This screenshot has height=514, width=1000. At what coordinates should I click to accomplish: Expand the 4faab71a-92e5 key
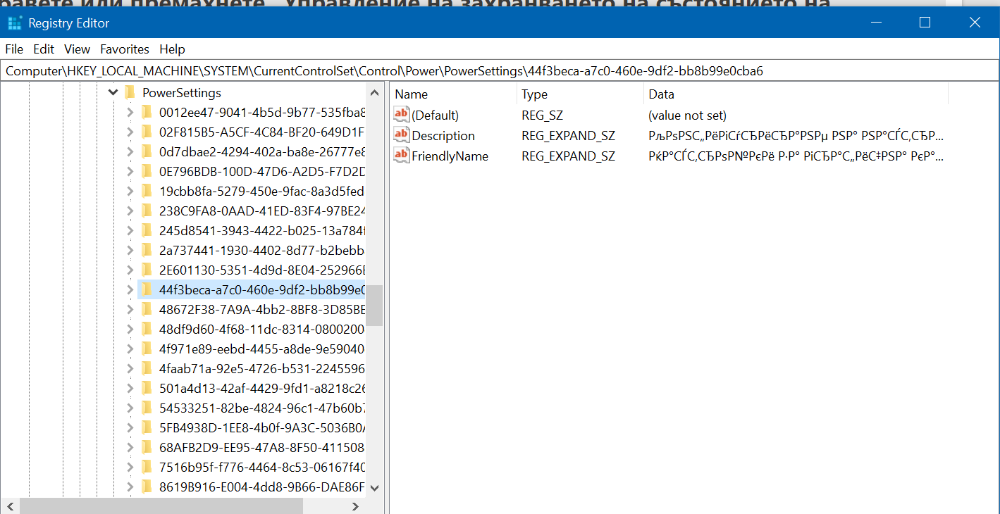[130, 368]
